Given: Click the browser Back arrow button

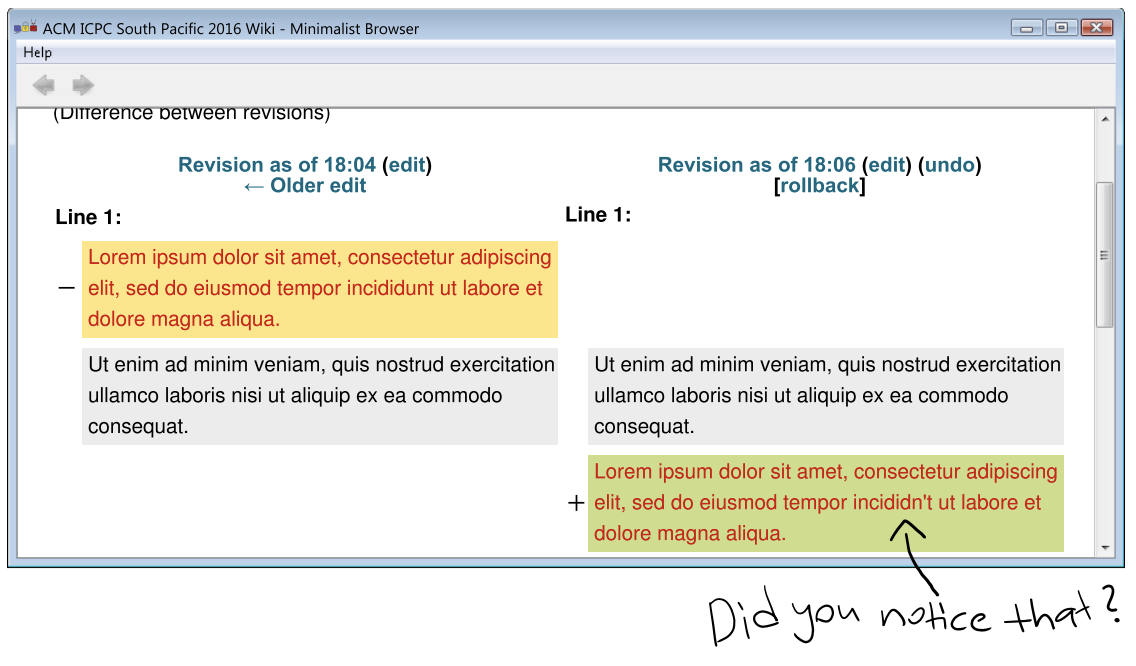Looking at the screenshot, I should [x=43, y=84].
